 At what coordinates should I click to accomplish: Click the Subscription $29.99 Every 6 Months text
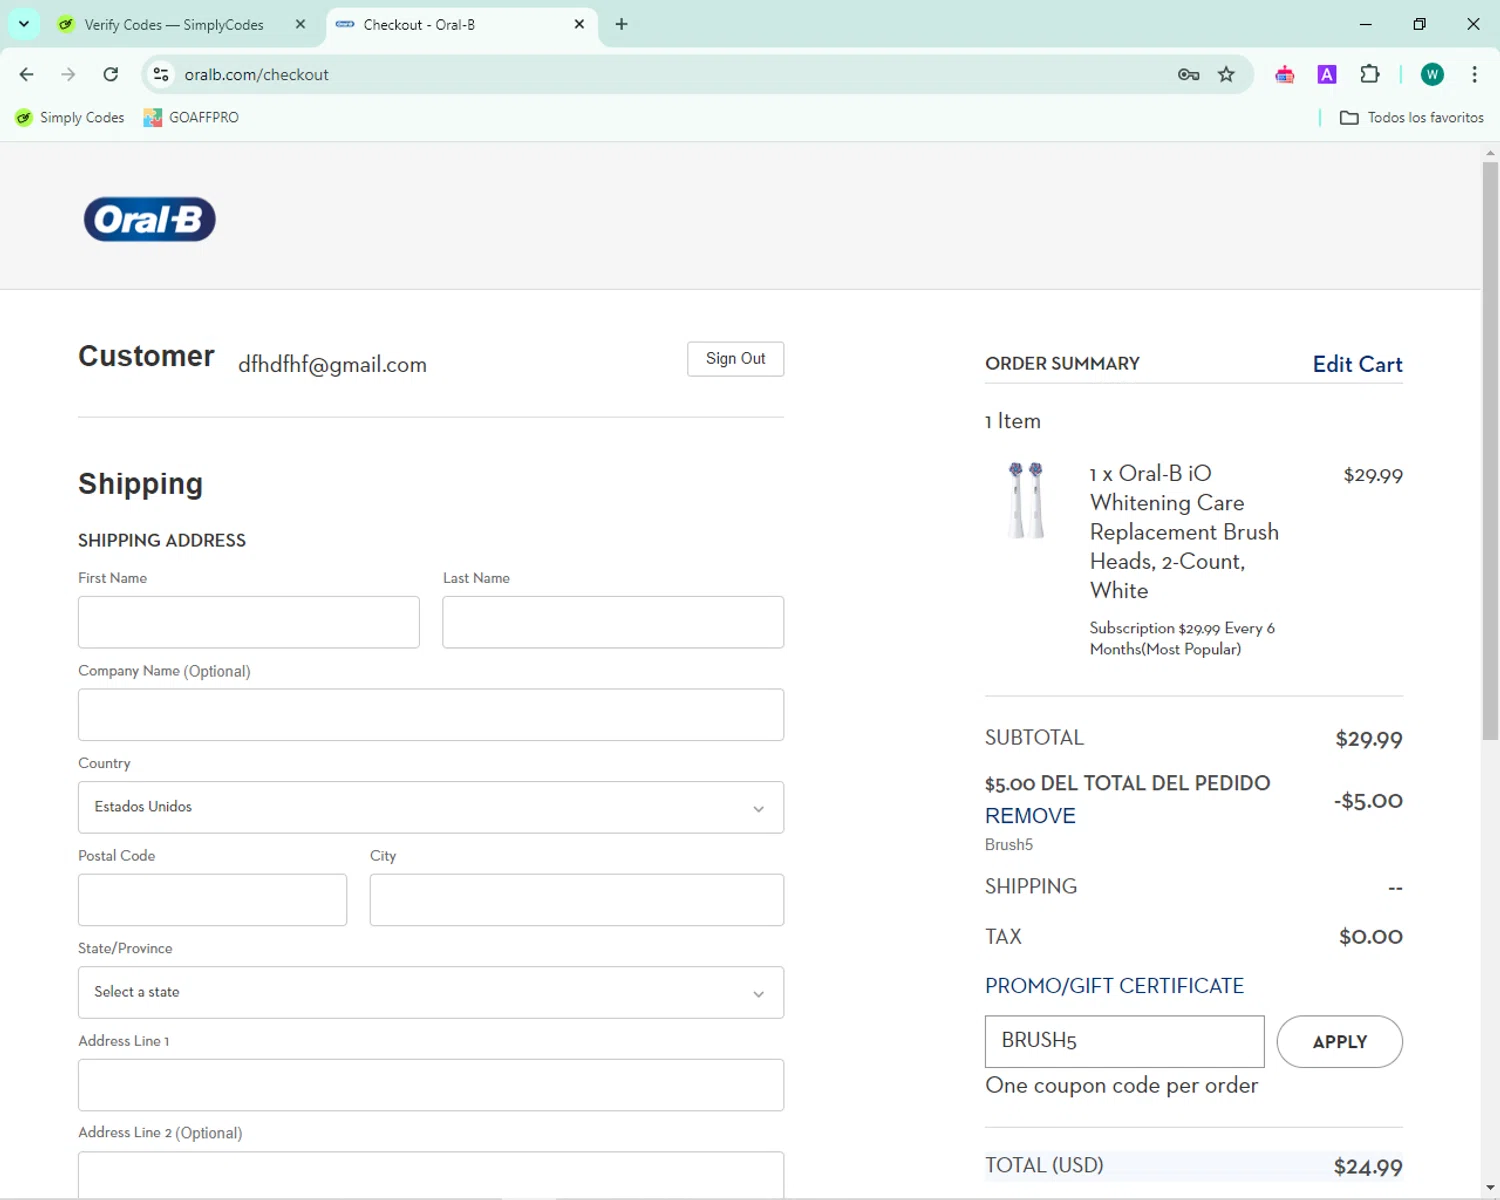(1182, 639)
